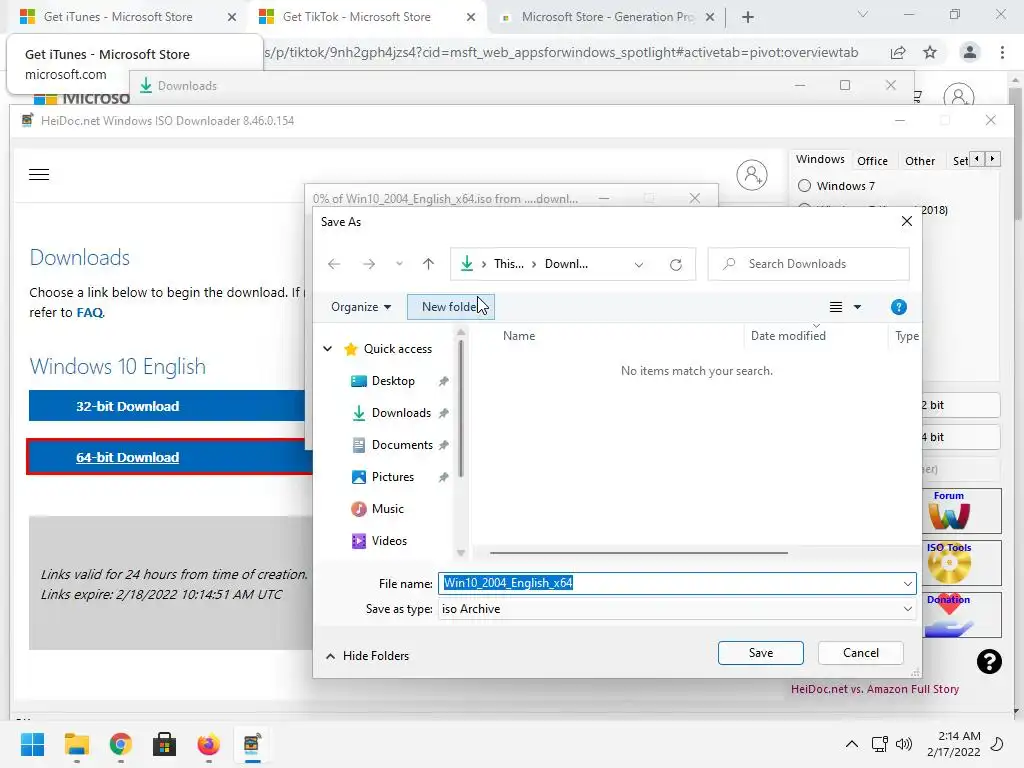Screen dimensions: 1024x768
Task: Go up one folder level in Save As
Action: pos(428,264)
